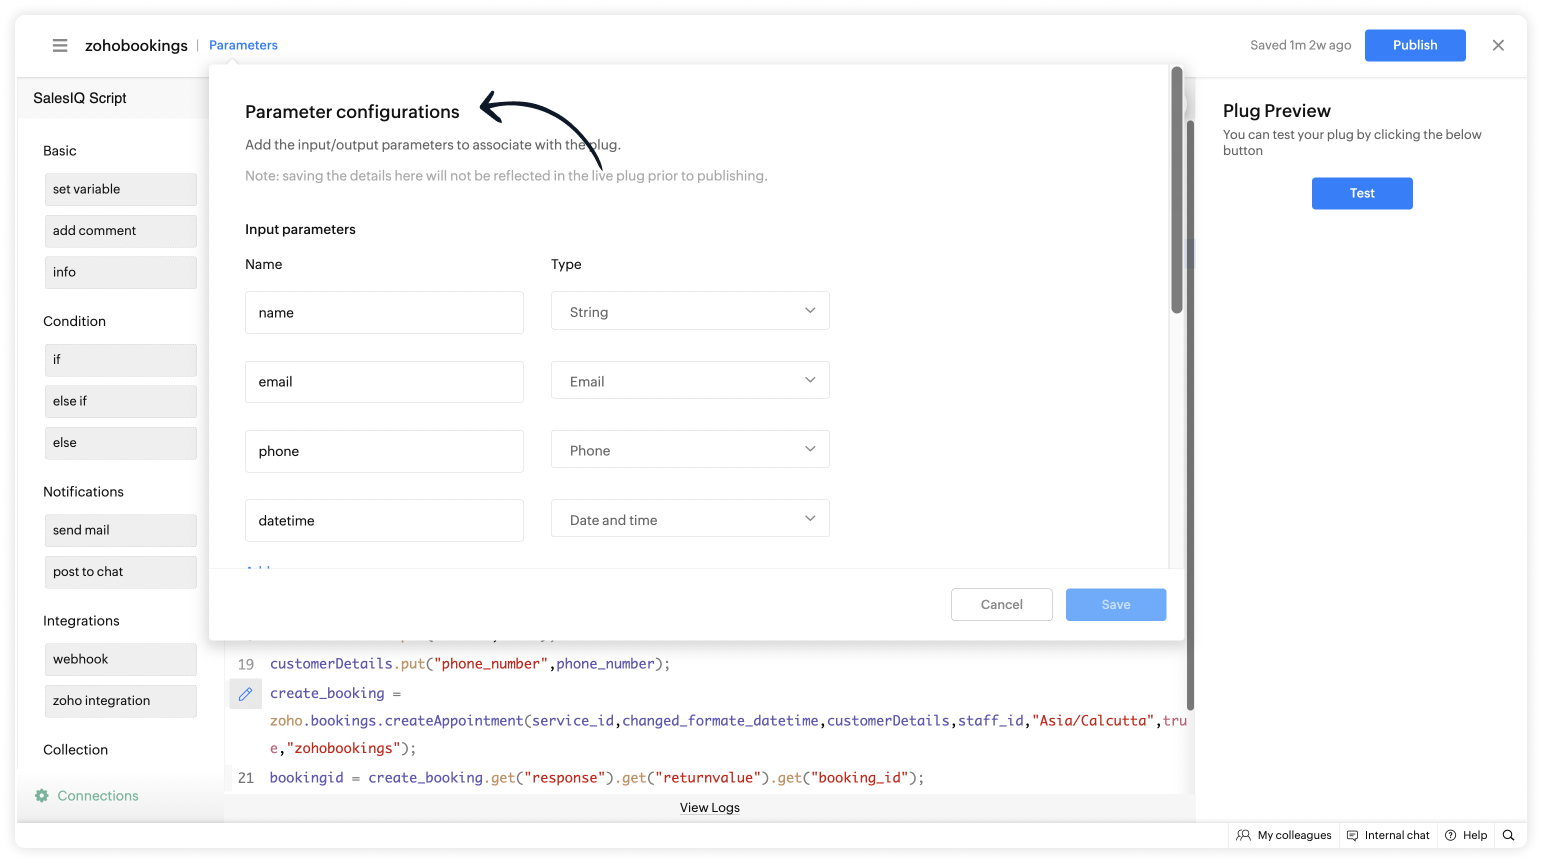The image size is (1542, 863).
Task: Open the Email type dropdown
Action: coord(690,381)
